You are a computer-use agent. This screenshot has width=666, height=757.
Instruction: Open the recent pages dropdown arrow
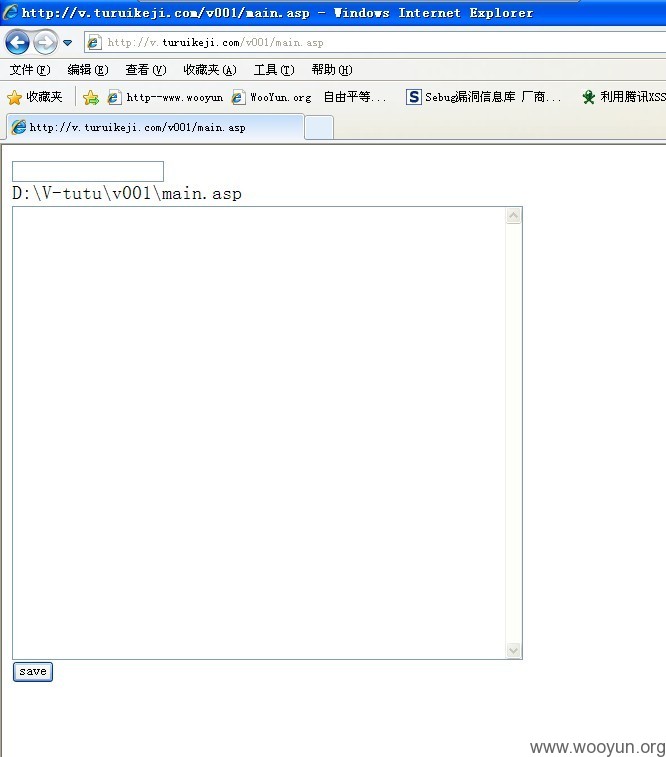click(x=68, y=43)
